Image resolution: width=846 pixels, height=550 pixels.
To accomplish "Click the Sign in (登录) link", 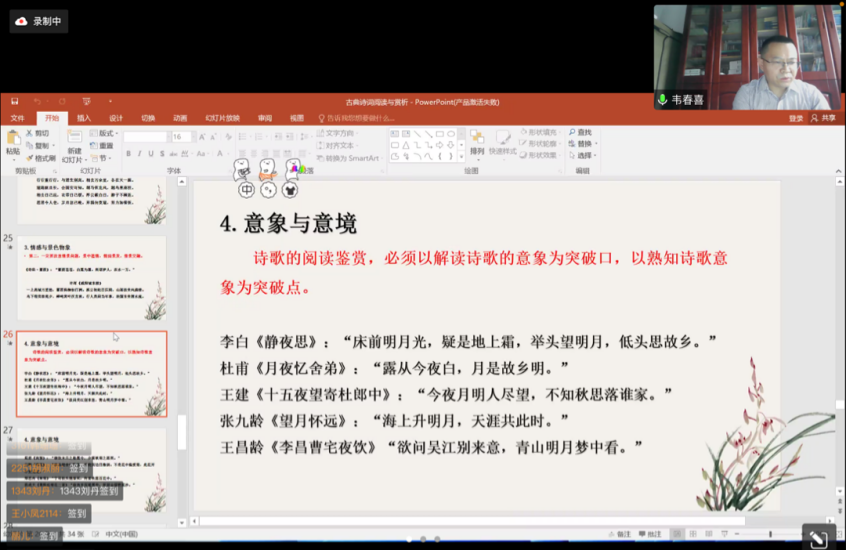I will [796, 118].
